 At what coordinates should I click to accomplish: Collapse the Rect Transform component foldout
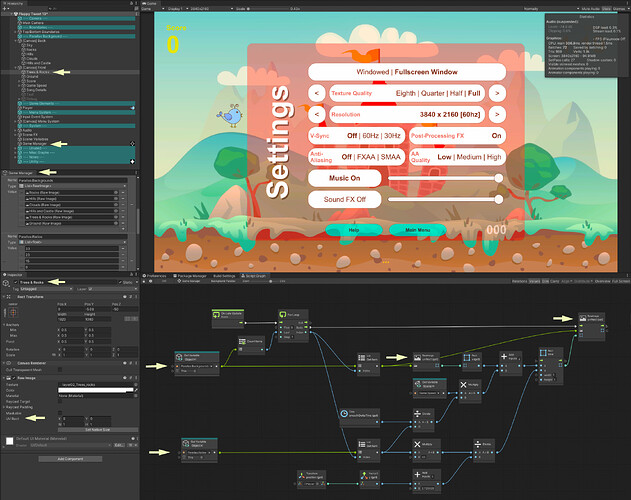tap(4, 297)
